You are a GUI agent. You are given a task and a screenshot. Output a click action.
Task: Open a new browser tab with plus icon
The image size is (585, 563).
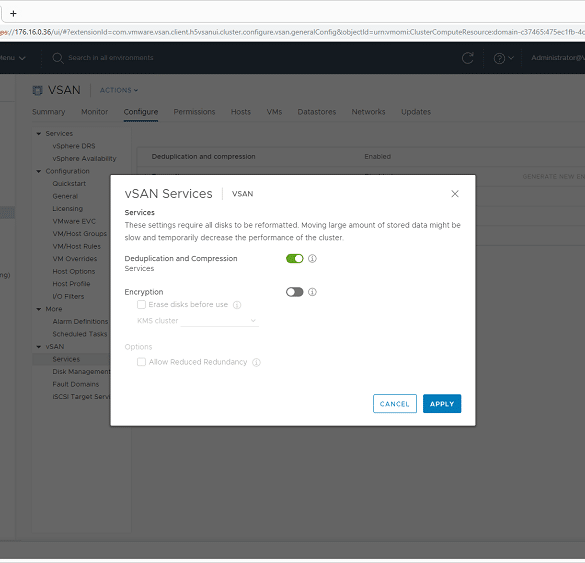(13, 14)
